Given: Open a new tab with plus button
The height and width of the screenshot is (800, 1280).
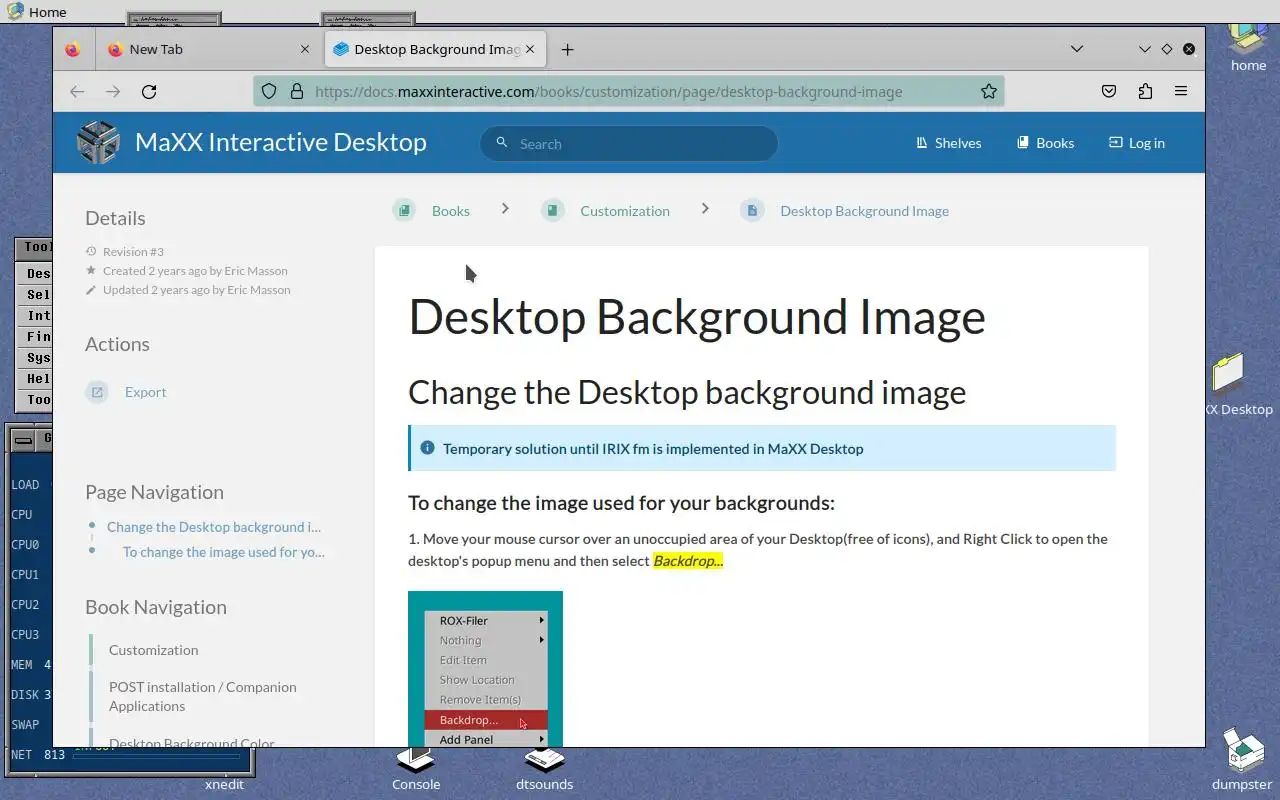Looking at the screenshot, I should (x=567, y=49).
